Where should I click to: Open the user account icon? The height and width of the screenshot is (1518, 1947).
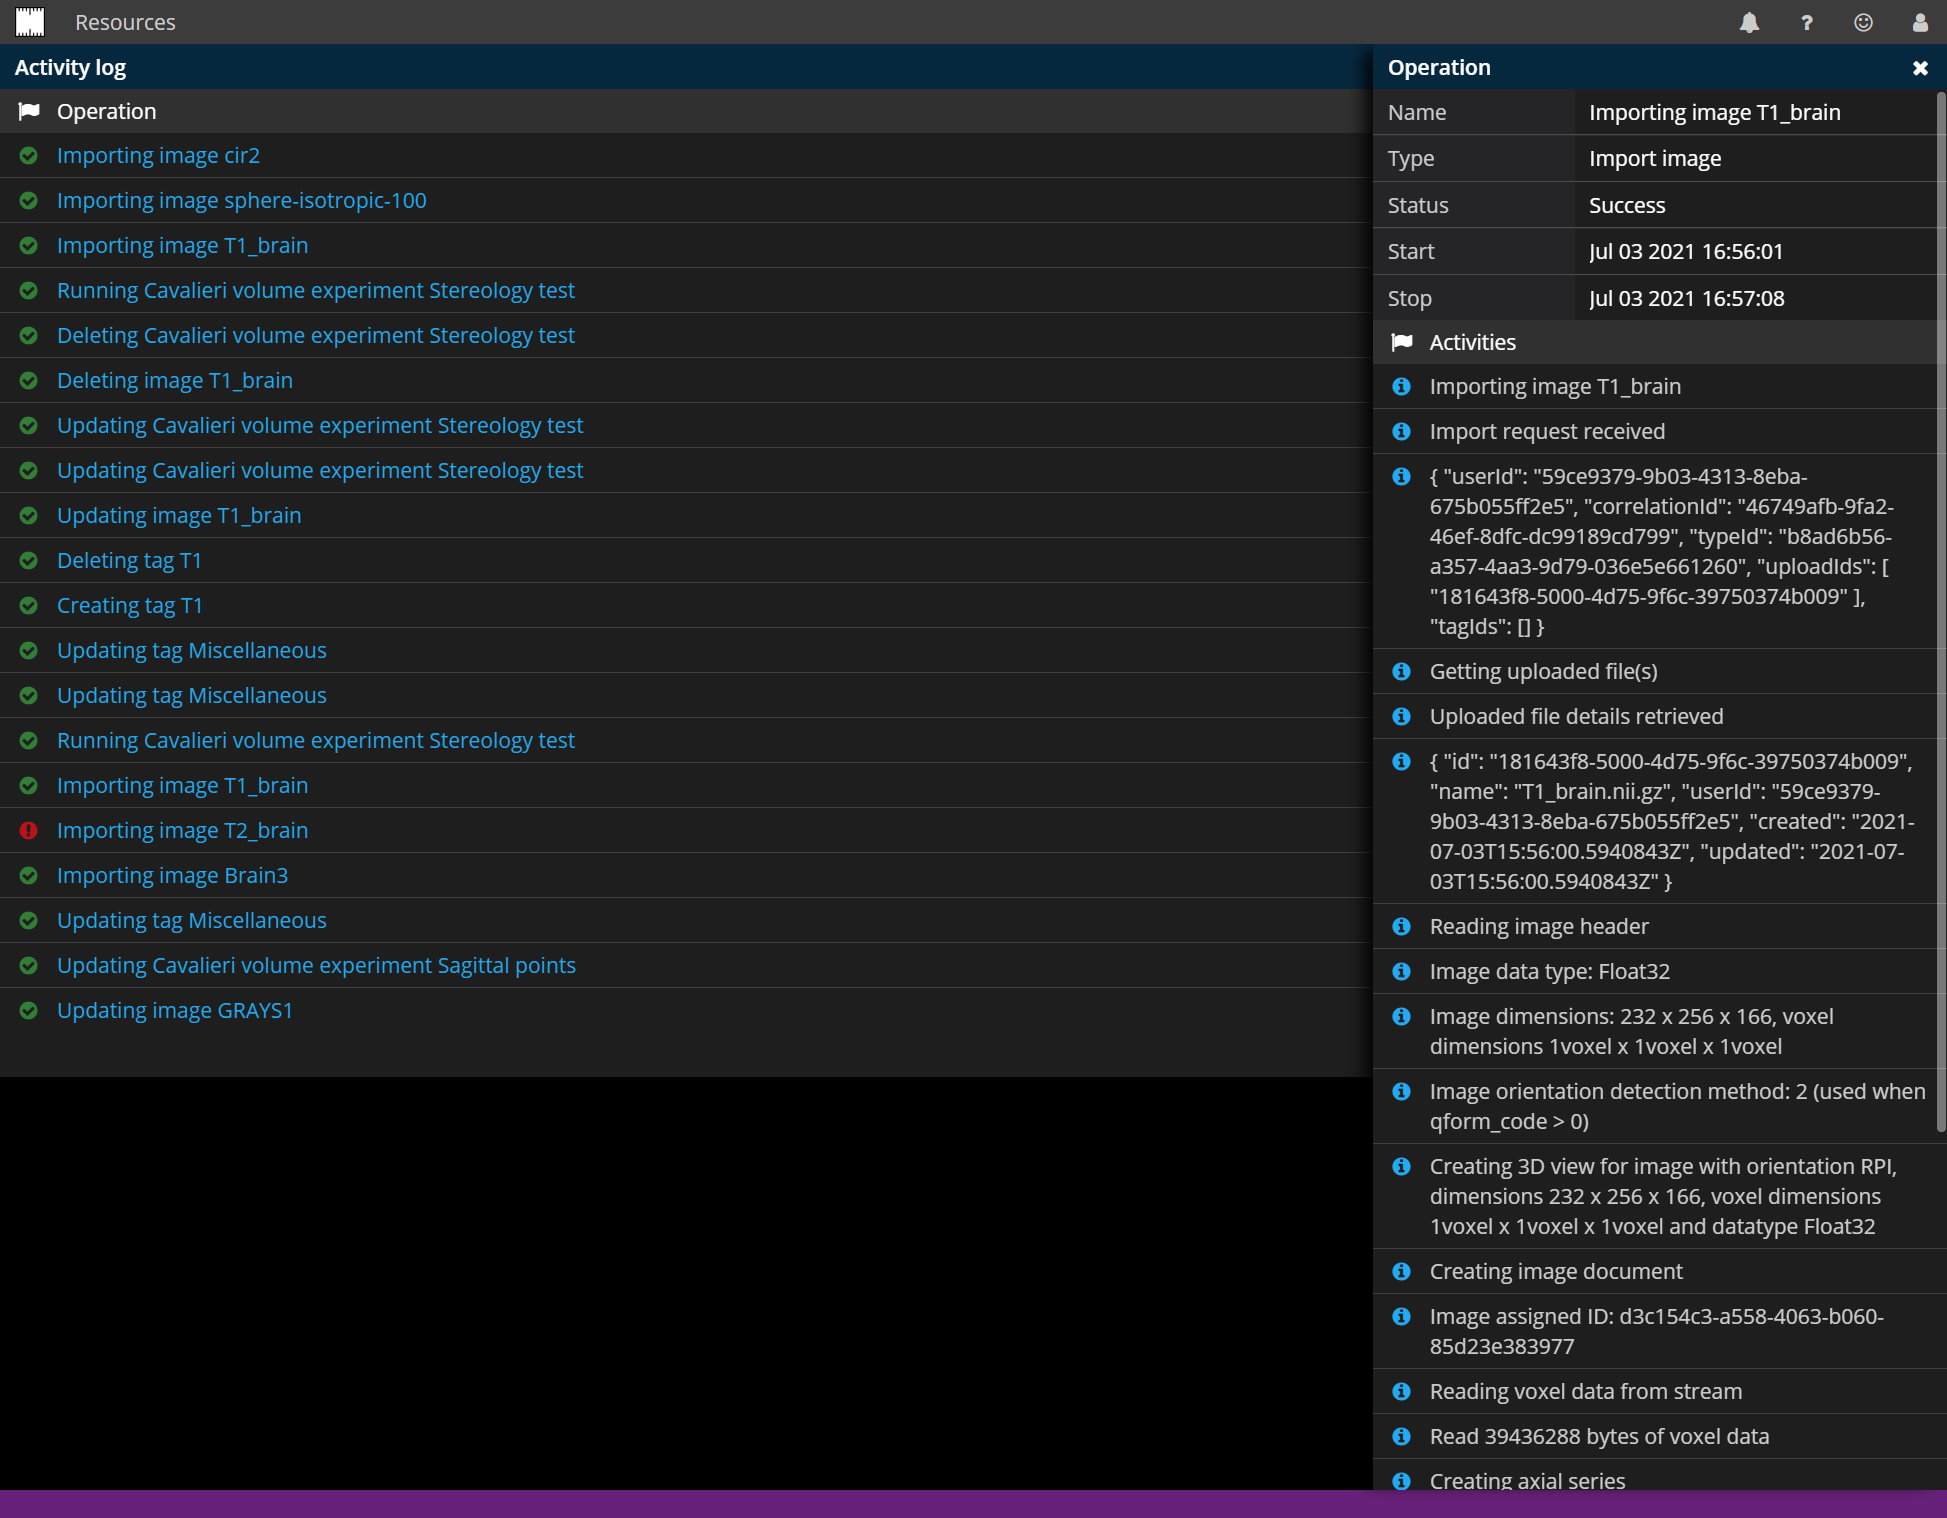(x=1920, y=22)
